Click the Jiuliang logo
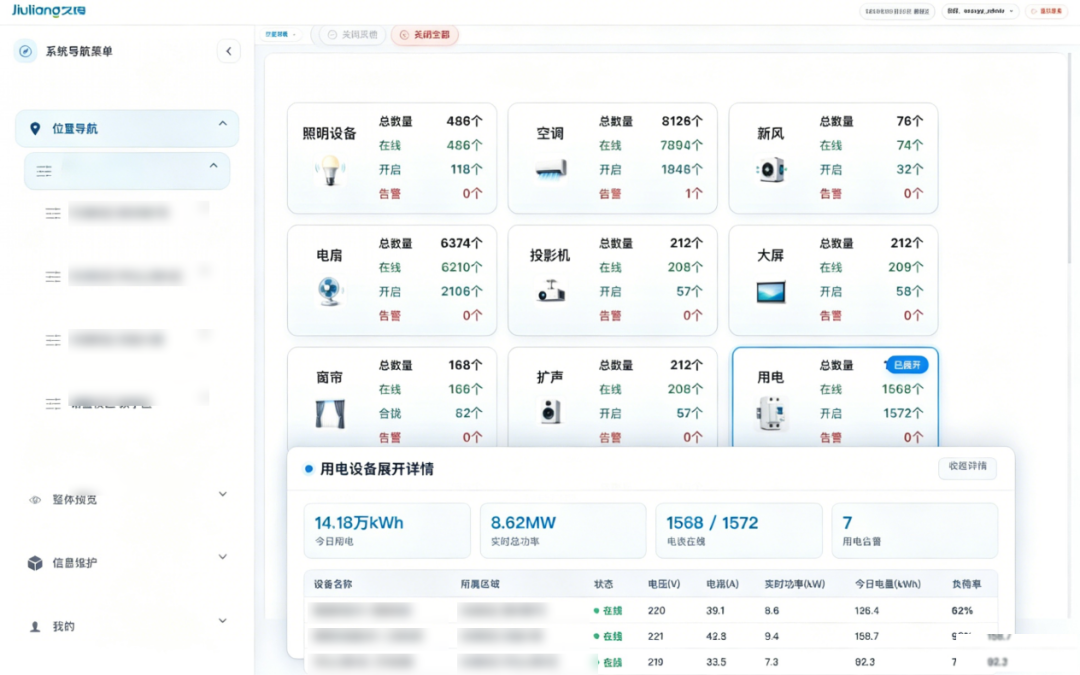This screenshot has height=675, width=1080. click(48, 10)
